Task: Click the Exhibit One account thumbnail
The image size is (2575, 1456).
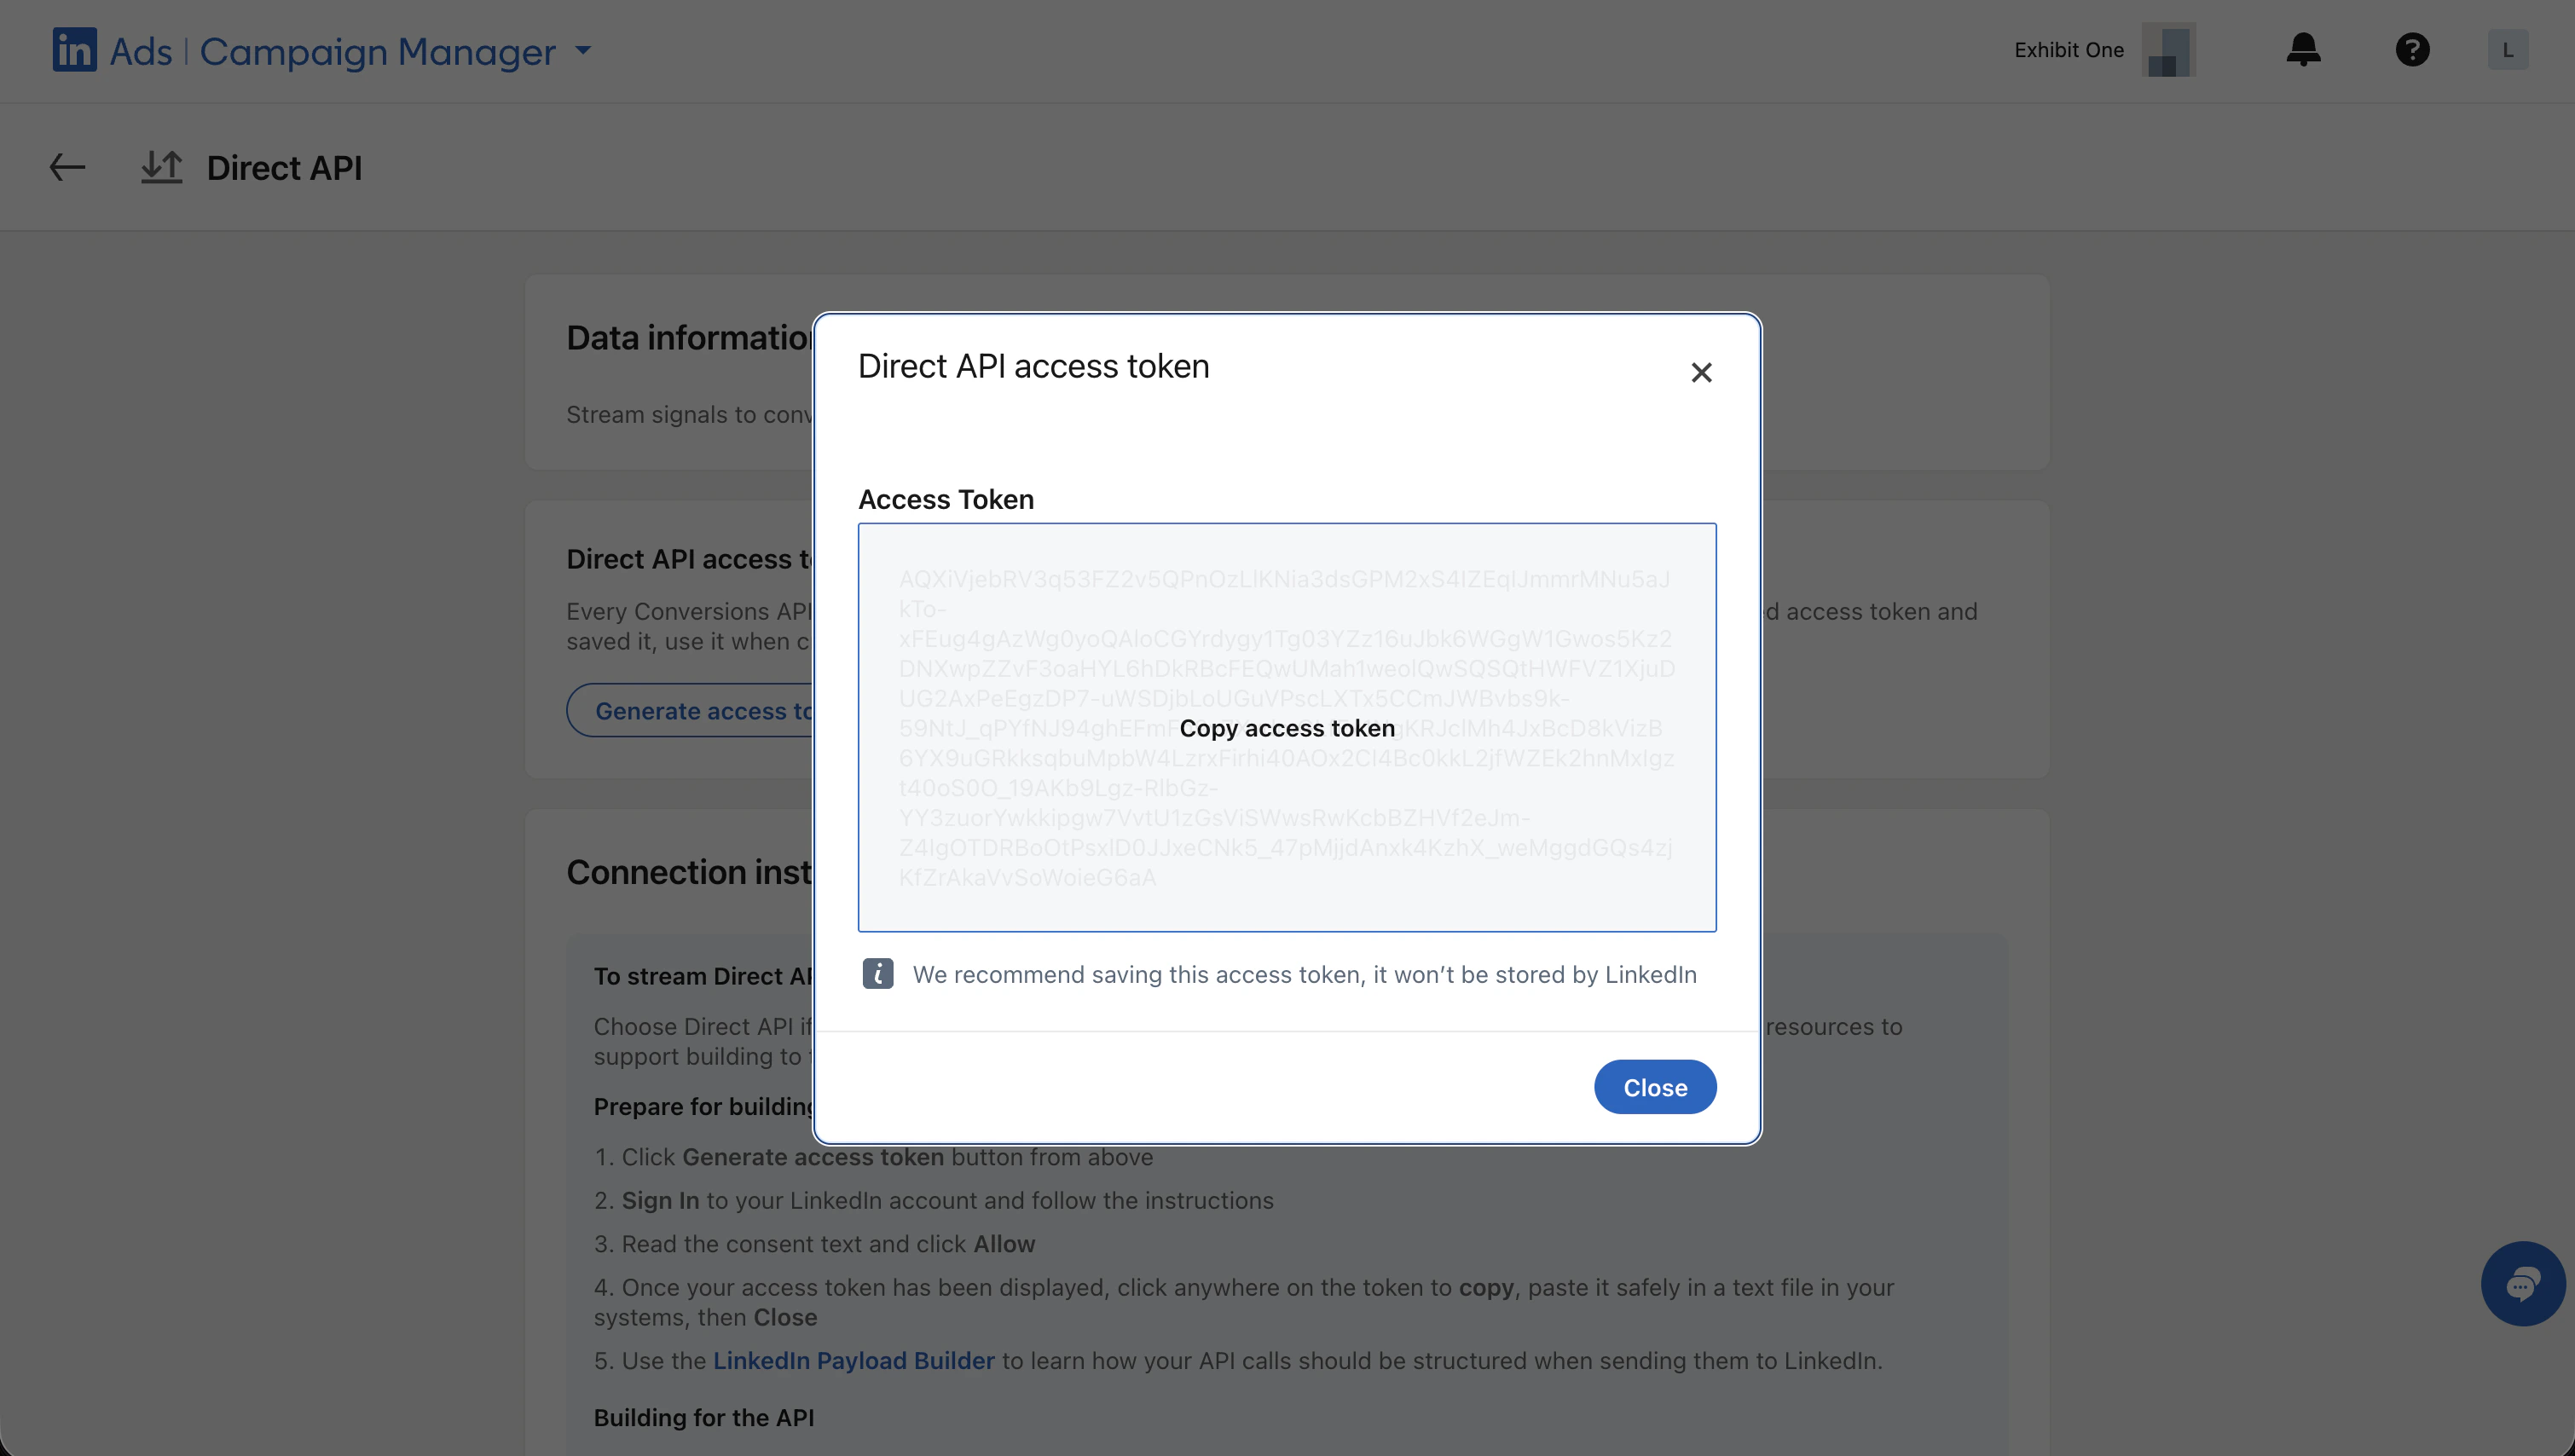Action: 2169,50
